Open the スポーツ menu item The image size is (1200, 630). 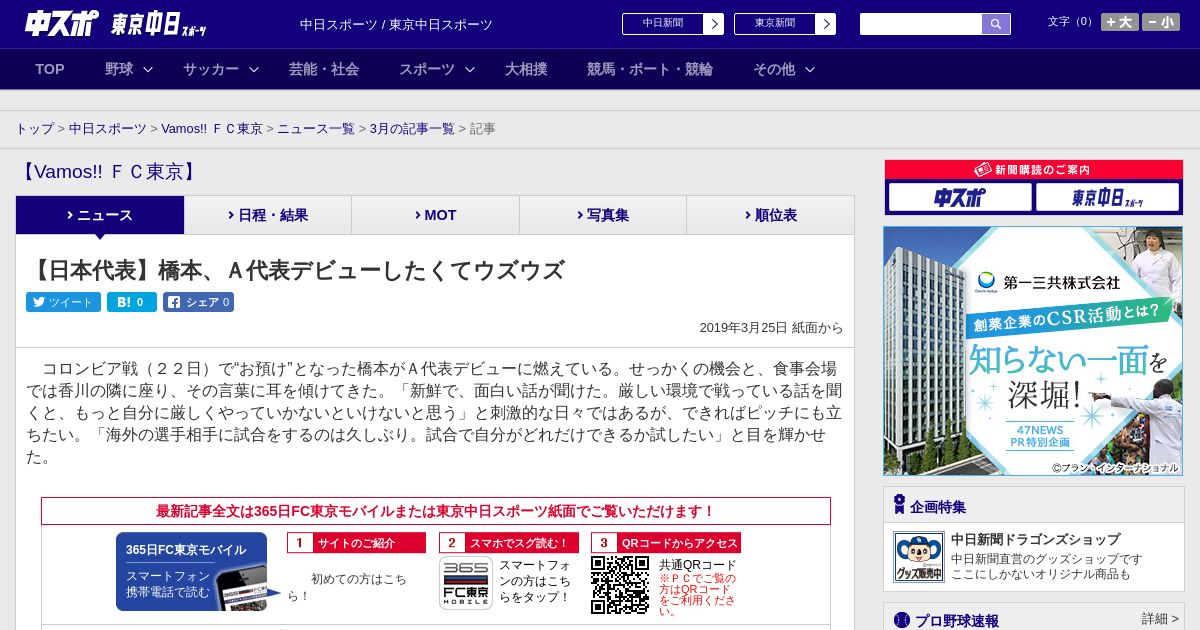tap(427, 69)
